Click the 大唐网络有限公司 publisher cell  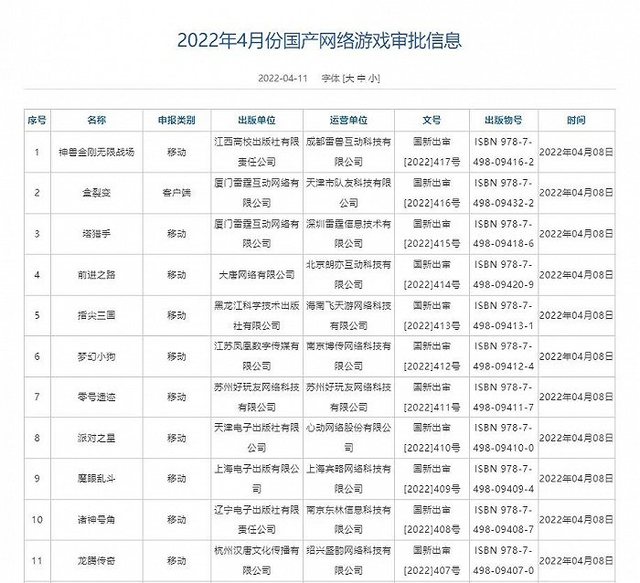point(257,275)
